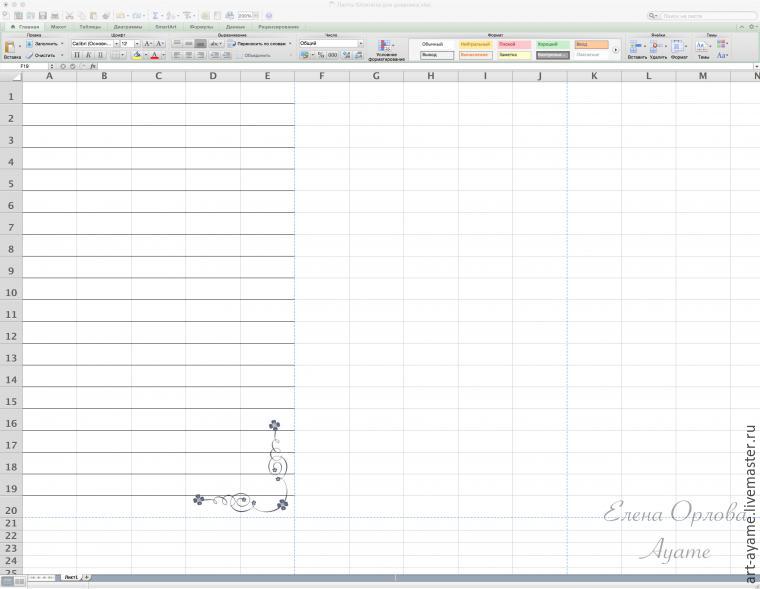Click the fx insert function icon
Image resolution: width=760 pixels, height=589 pixels.
pos(93,66)
